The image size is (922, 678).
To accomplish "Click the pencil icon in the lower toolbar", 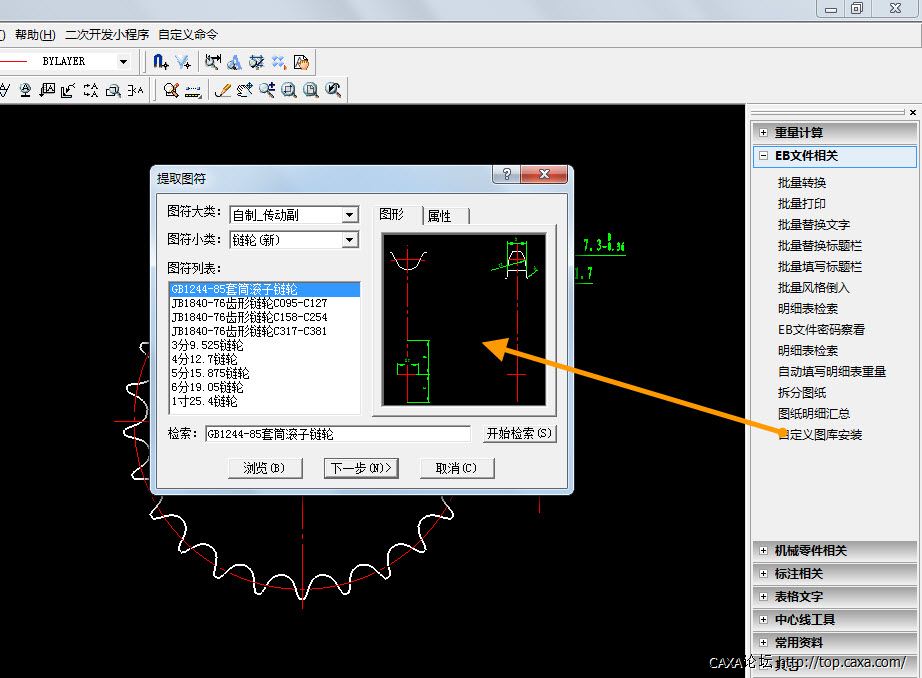I will tap(223, 90).
